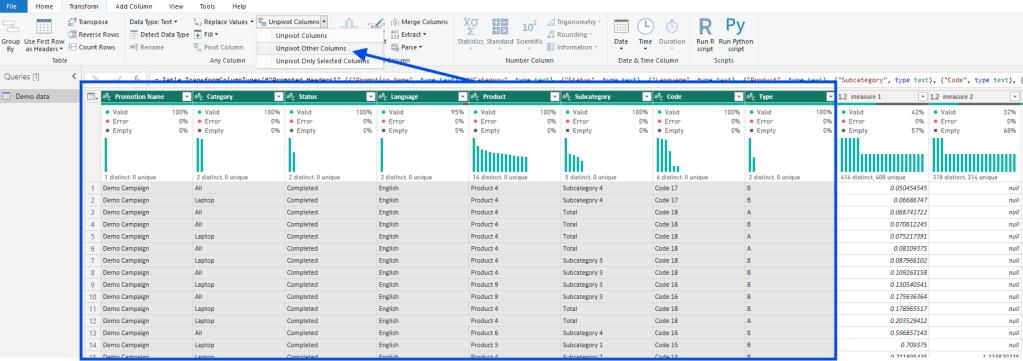The image size is (1023, 361).
Task: Open the Information dropdown
Action: coord(572,47)
